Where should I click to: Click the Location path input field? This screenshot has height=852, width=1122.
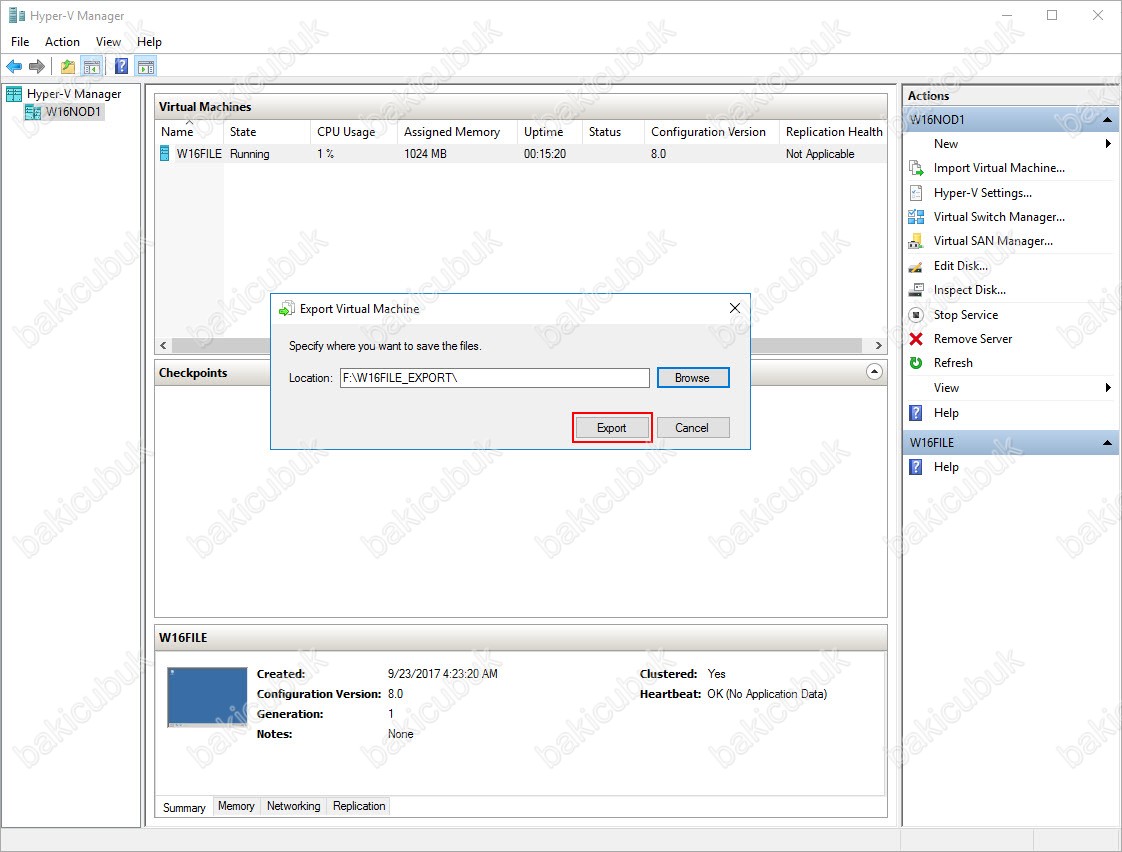494,378
